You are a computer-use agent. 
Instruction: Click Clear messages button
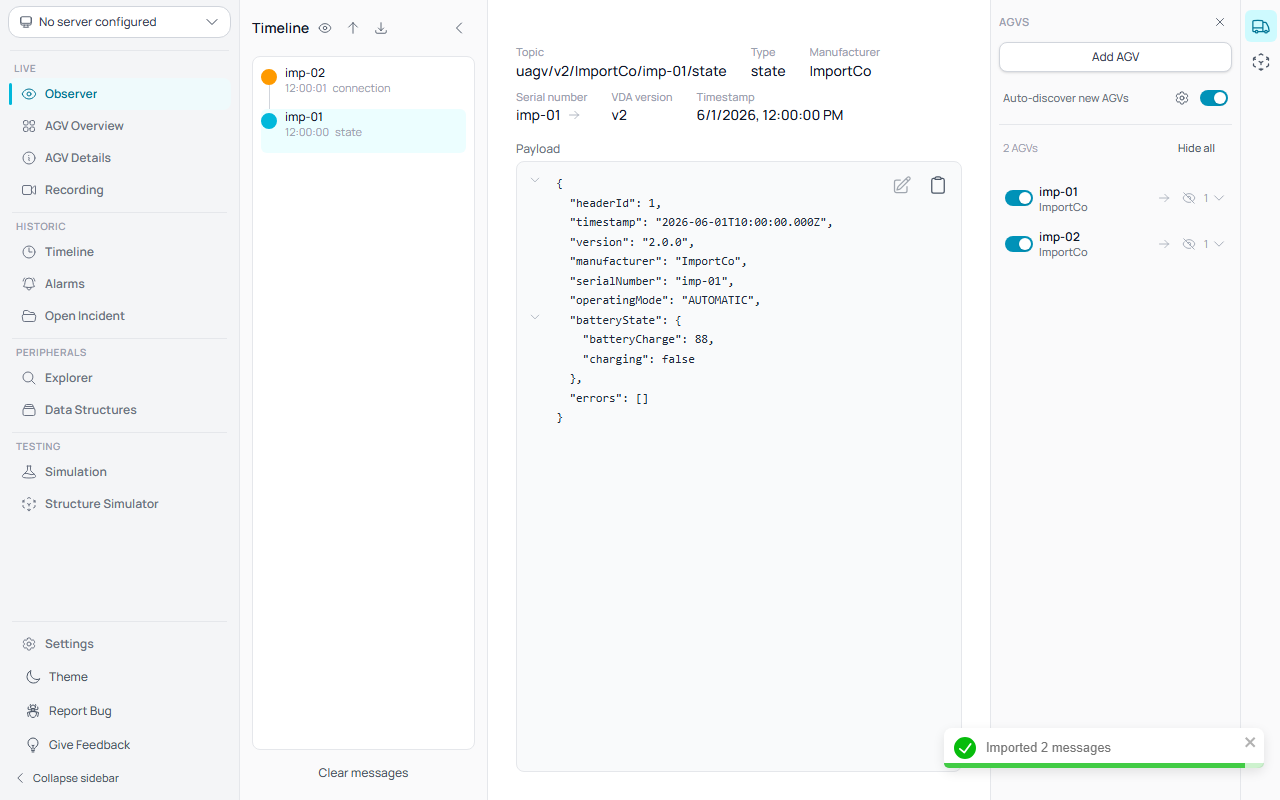[x=363, y=773]
